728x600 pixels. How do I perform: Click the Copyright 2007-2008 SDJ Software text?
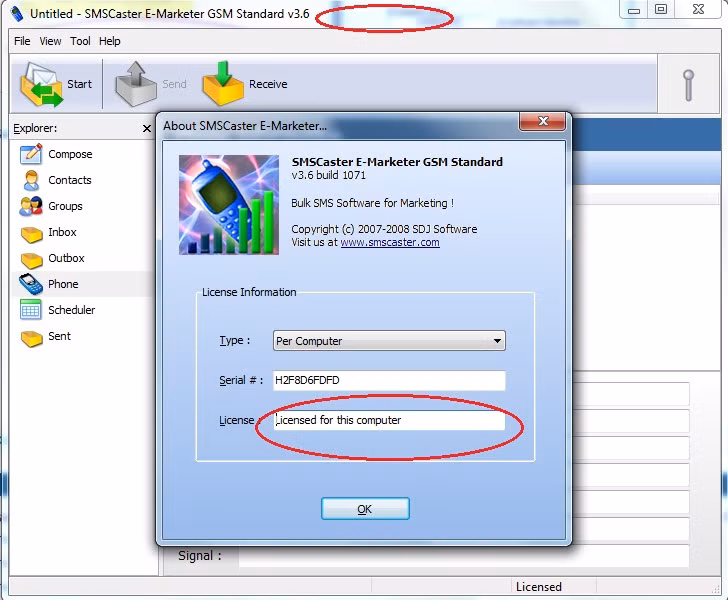click(x=384, y=229)
